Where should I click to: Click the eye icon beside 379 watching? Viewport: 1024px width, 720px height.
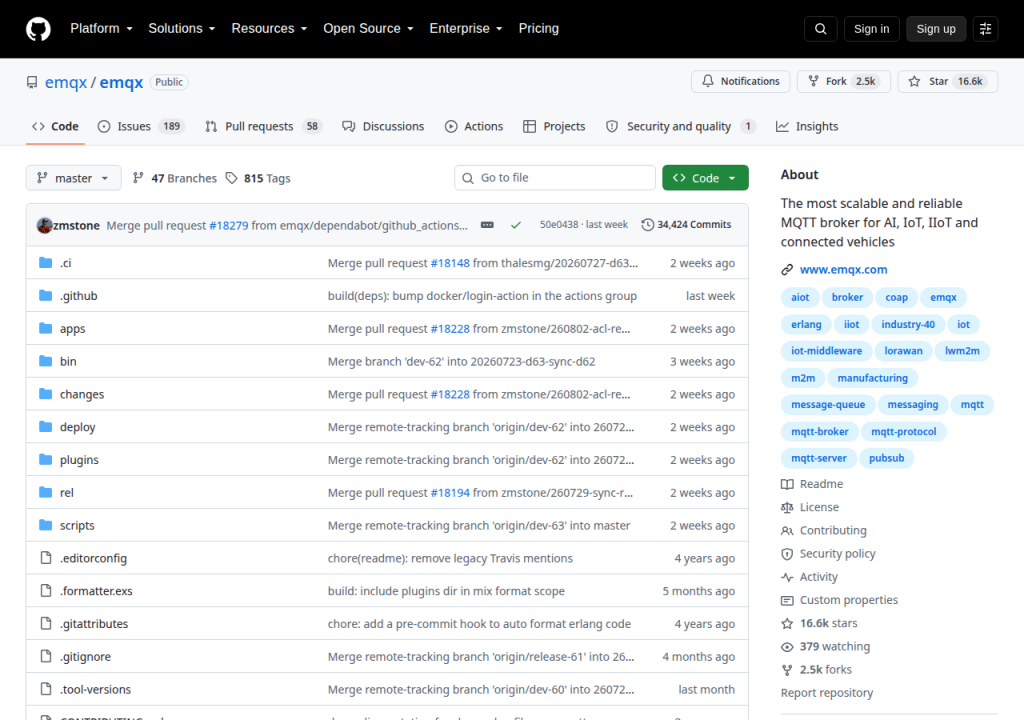click(787, 647)
